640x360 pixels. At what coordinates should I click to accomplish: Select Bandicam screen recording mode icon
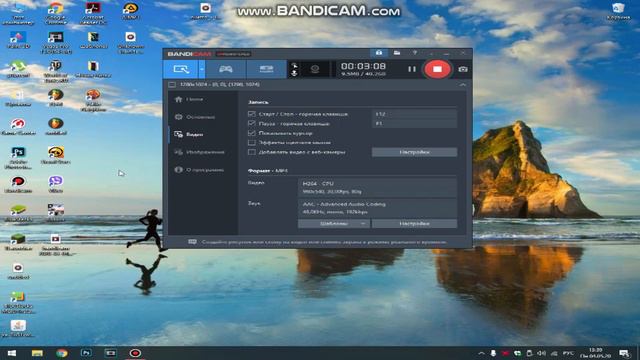(181, 69)
